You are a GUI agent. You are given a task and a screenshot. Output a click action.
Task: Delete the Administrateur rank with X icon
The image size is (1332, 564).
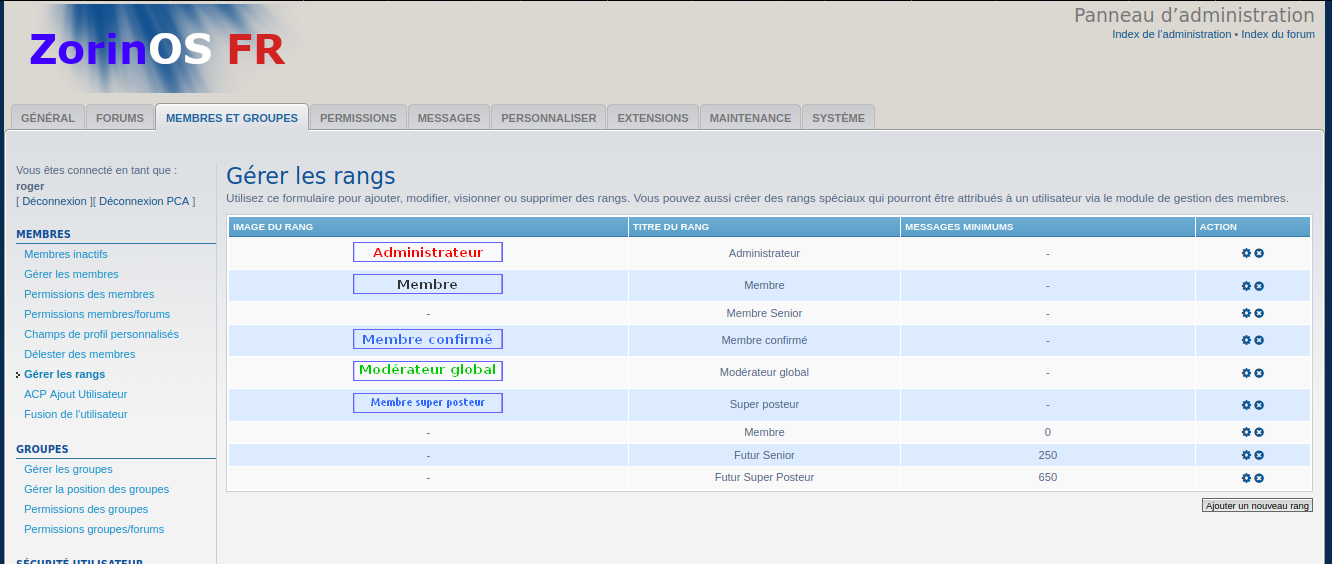[x=1259, y=253]
